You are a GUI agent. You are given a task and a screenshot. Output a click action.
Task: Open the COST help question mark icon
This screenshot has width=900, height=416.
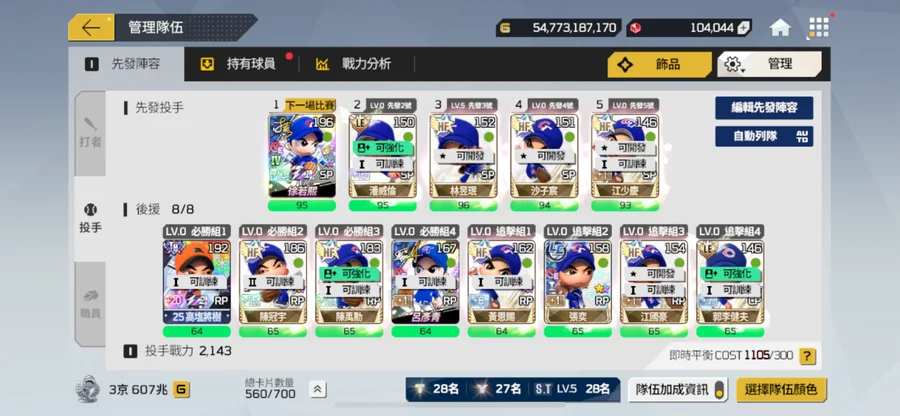pyautogui.click(x=807, y=356)
